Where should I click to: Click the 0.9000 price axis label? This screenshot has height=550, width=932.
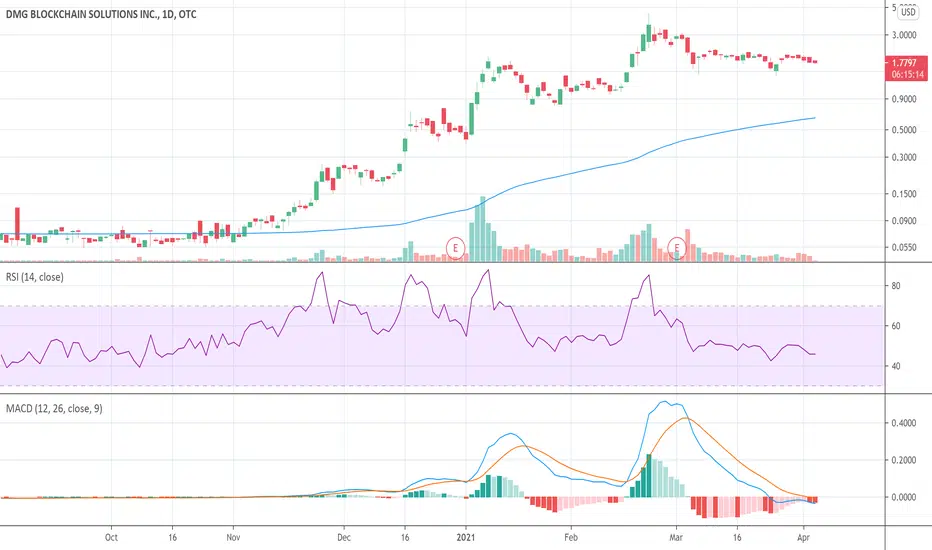[903, 99]
